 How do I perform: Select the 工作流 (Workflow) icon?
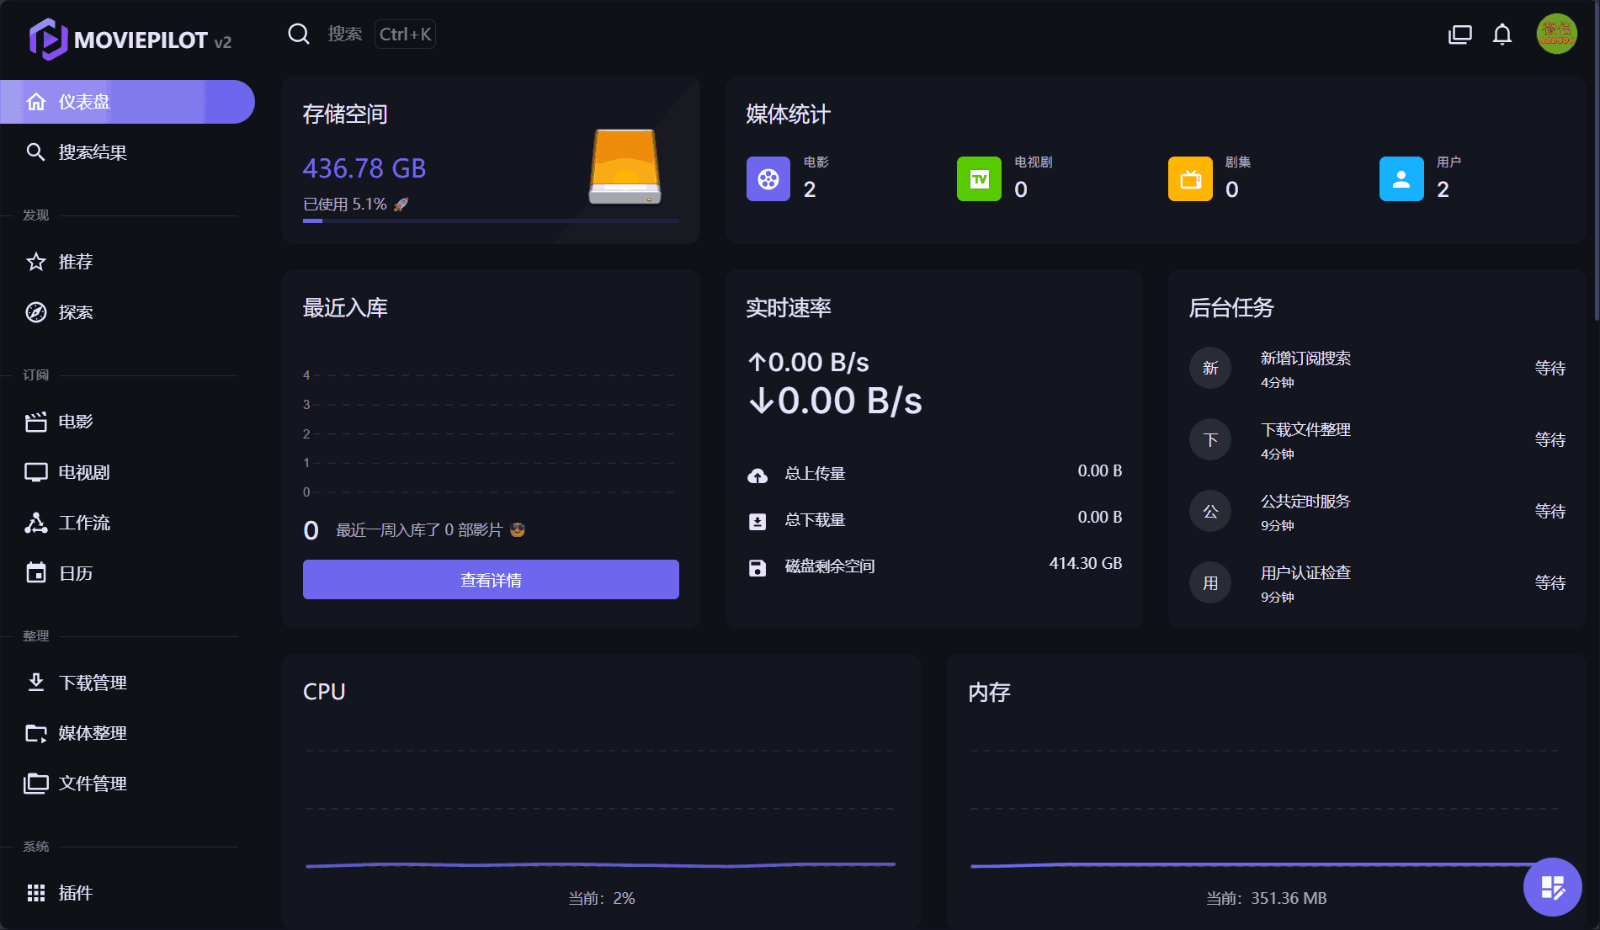36,522
